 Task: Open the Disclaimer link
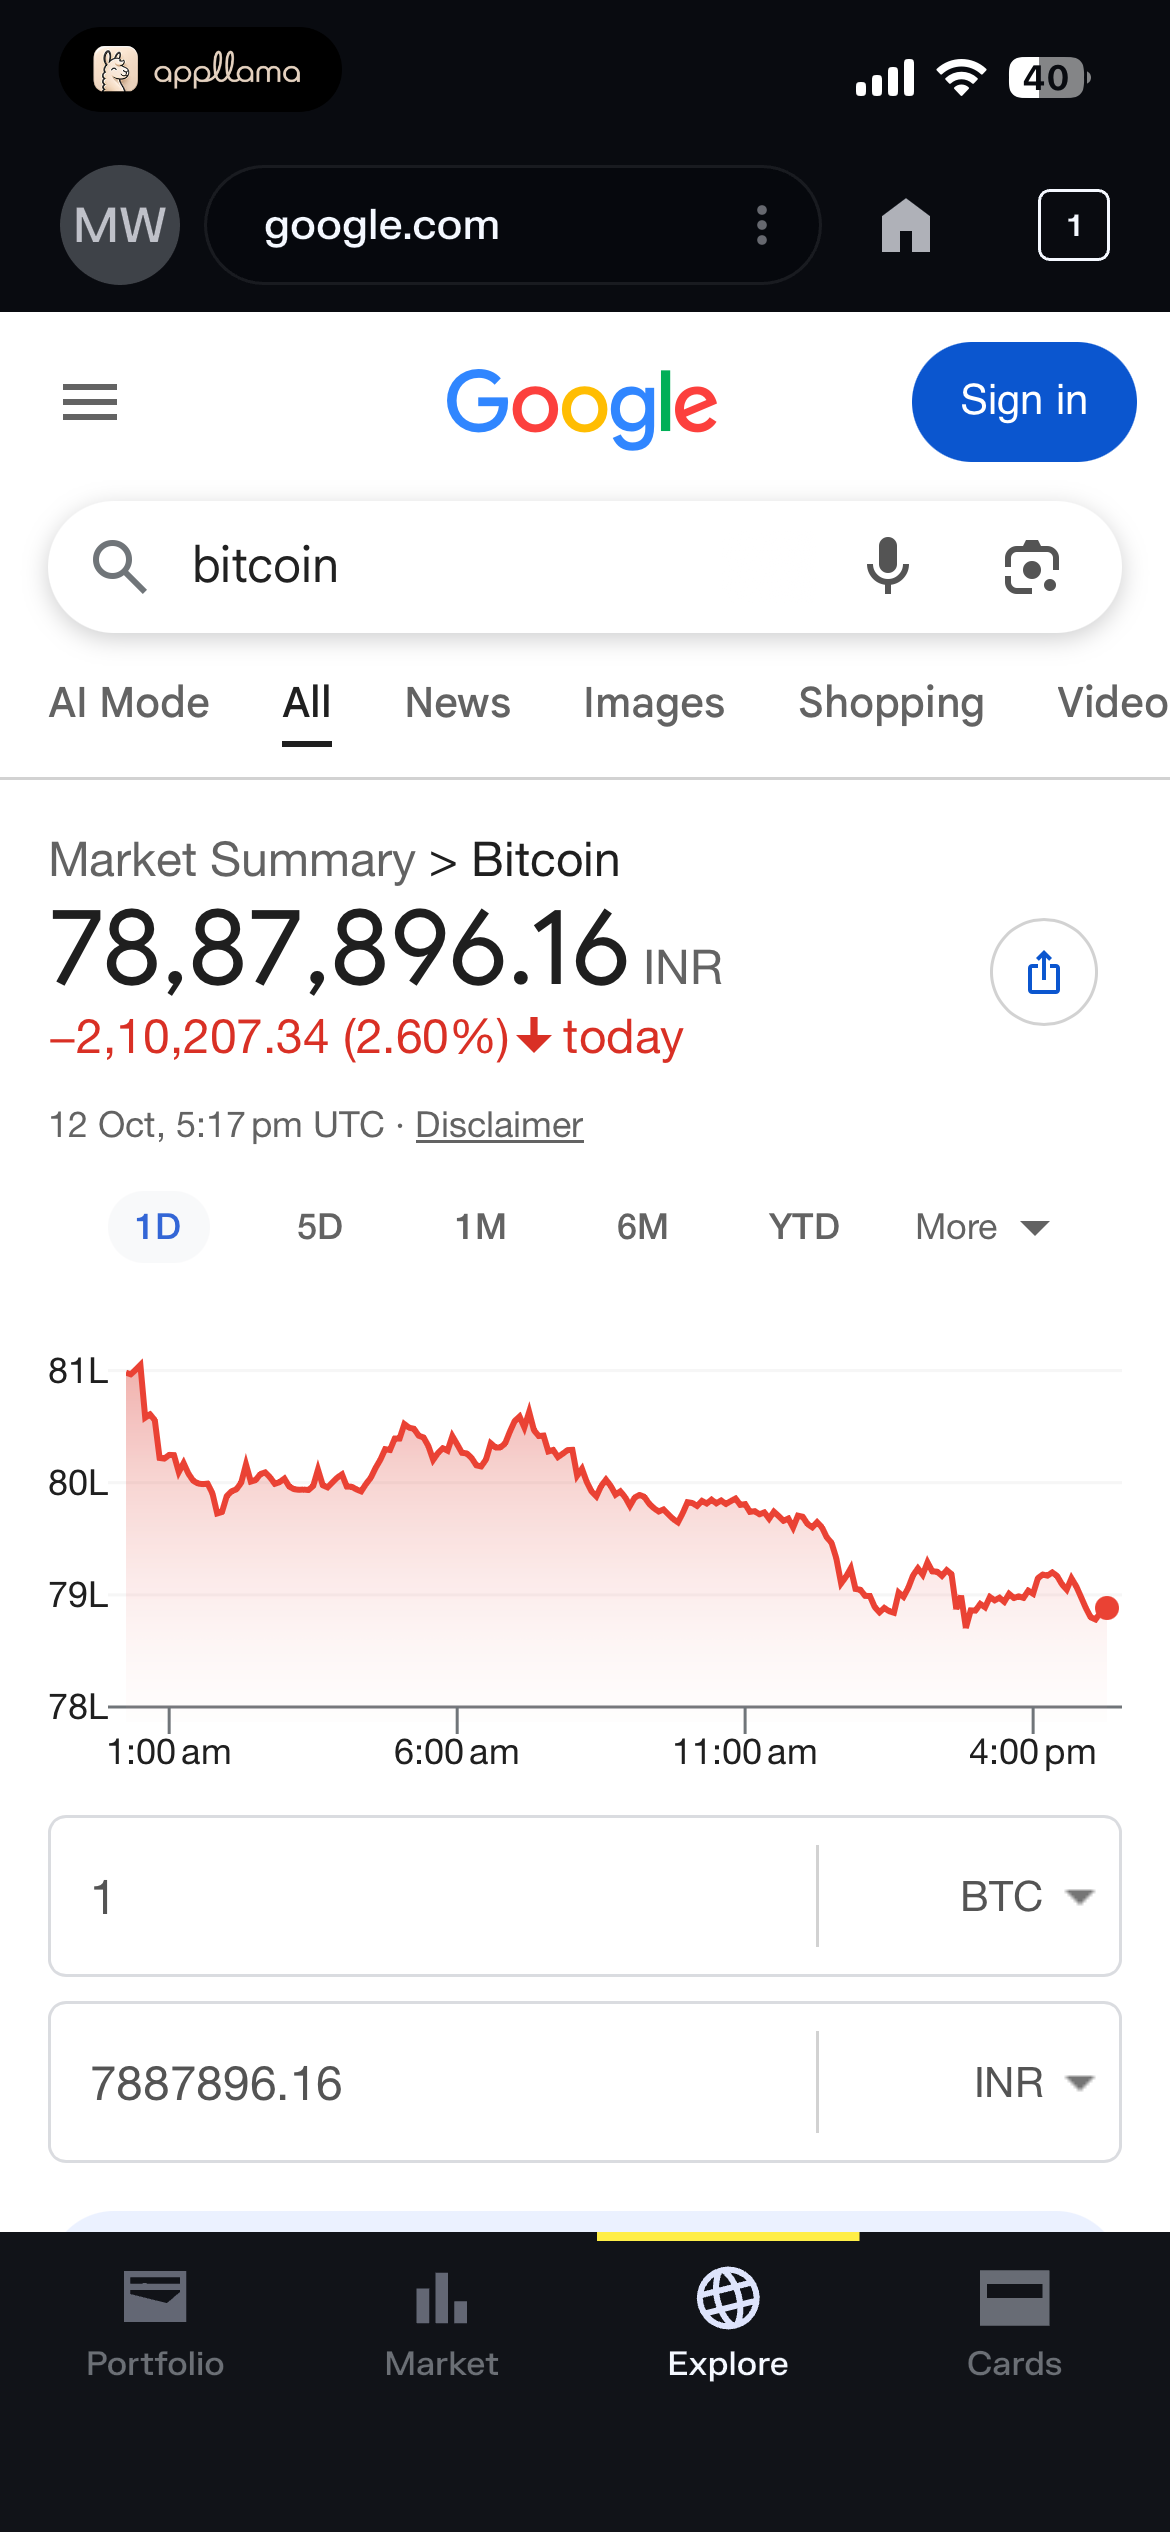coord(499,1125)
